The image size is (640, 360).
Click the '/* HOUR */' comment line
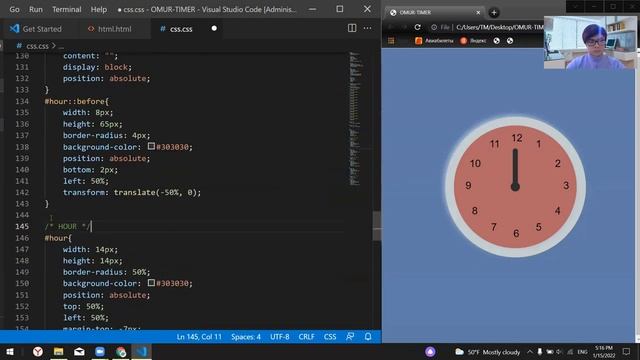(x=68, y=226)
